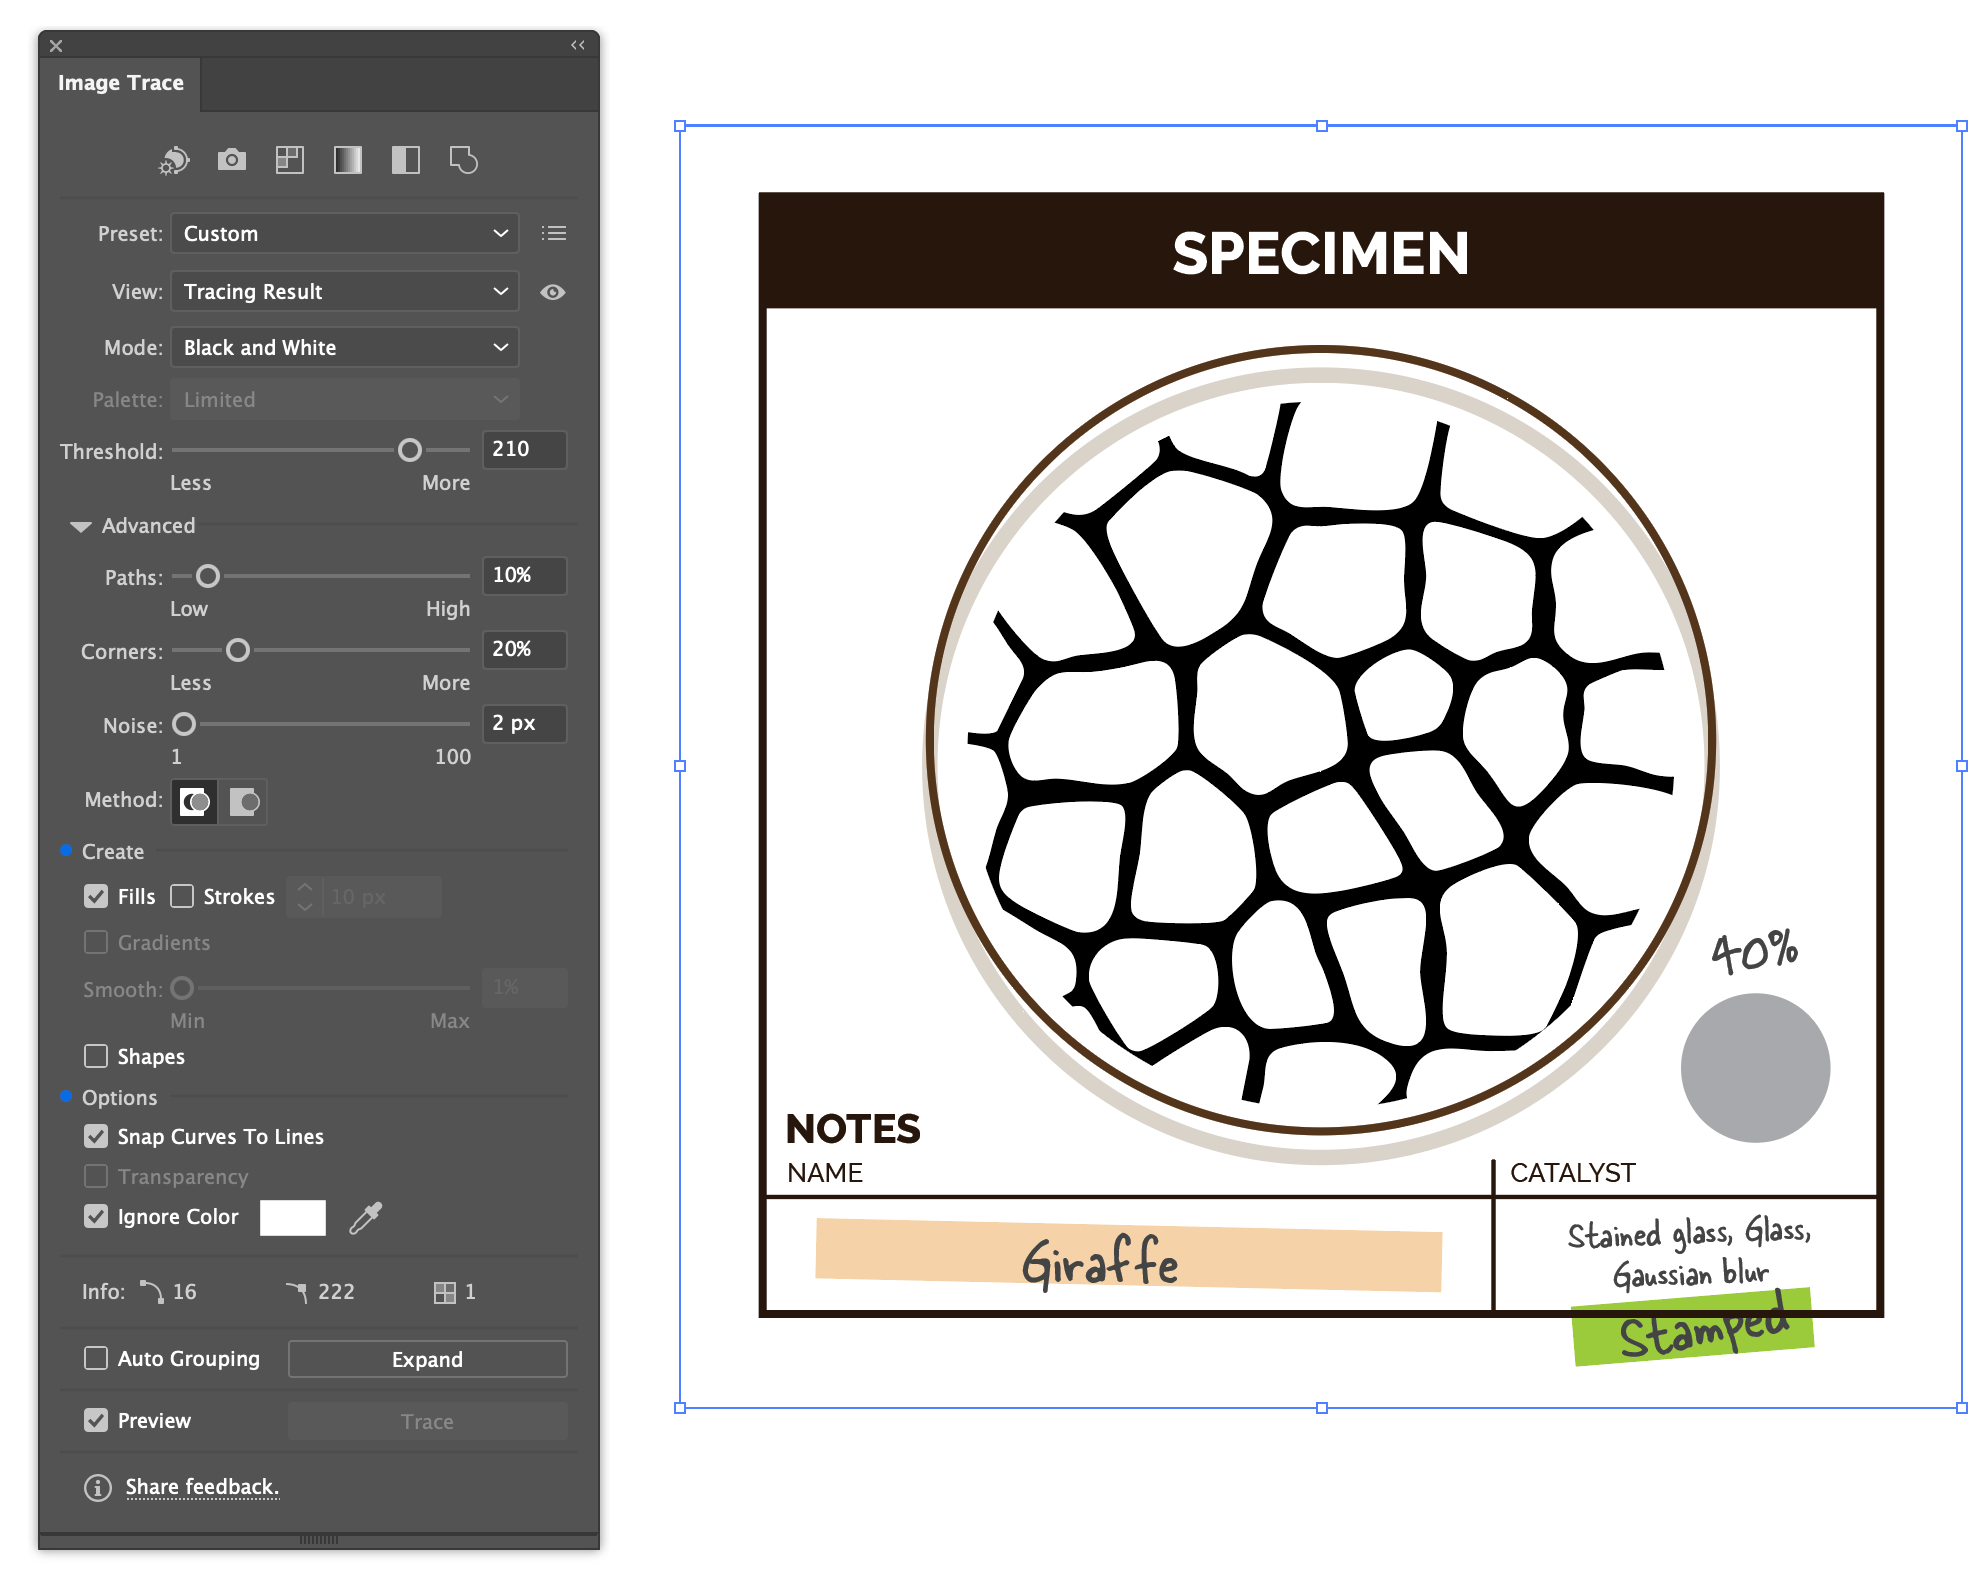The height and width of the screenshot is (1592, 1982).
Task: Collapse the Advanced section
Action: point(81,526)
